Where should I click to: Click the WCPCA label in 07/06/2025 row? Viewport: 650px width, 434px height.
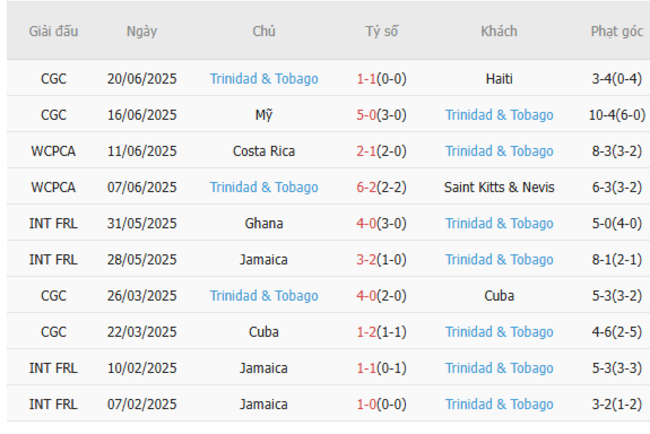tap(53, 187)
